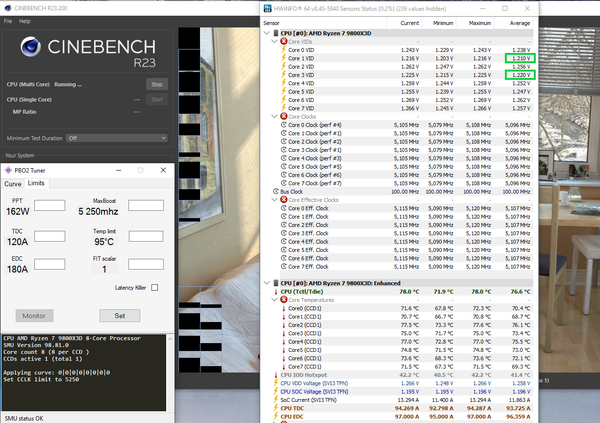This screenshot has width=600, height=423.
Task: Select the Core 3 Eff. Clock row
Action: click(406, 233)
